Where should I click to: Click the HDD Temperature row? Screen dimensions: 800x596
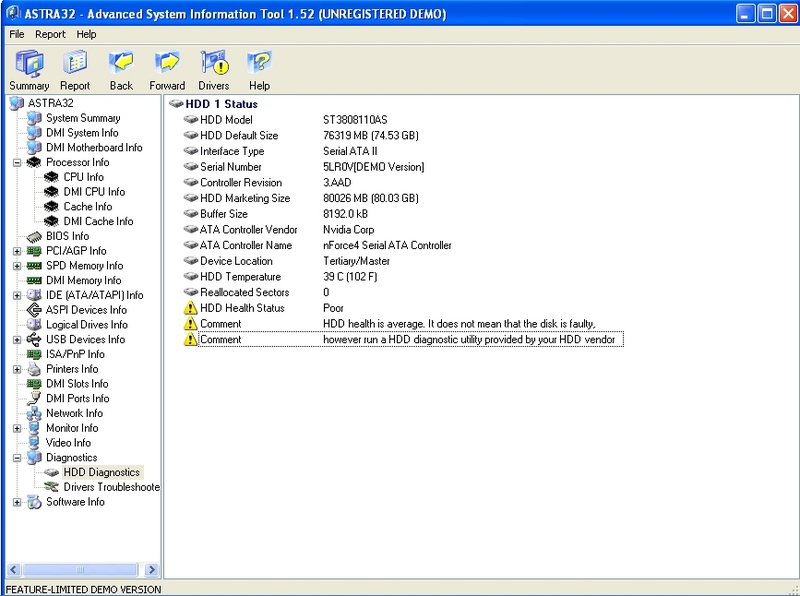tap(240, 277)
